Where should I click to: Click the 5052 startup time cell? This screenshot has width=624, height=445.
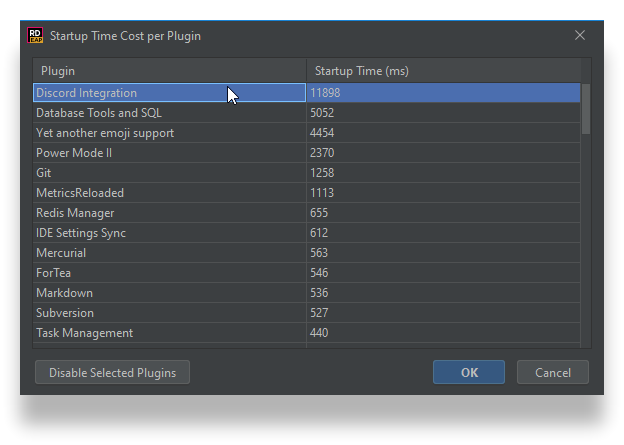443,113
